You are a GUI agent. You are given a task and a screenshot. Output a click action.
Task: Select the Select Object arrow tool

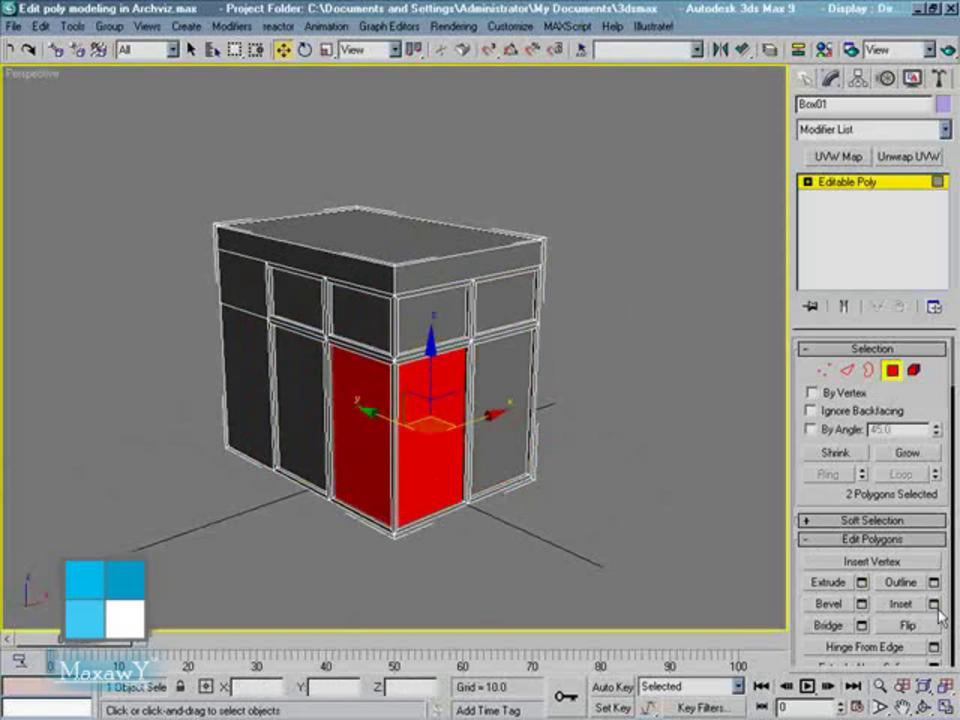pyautogui.click(x=191, y=50)
